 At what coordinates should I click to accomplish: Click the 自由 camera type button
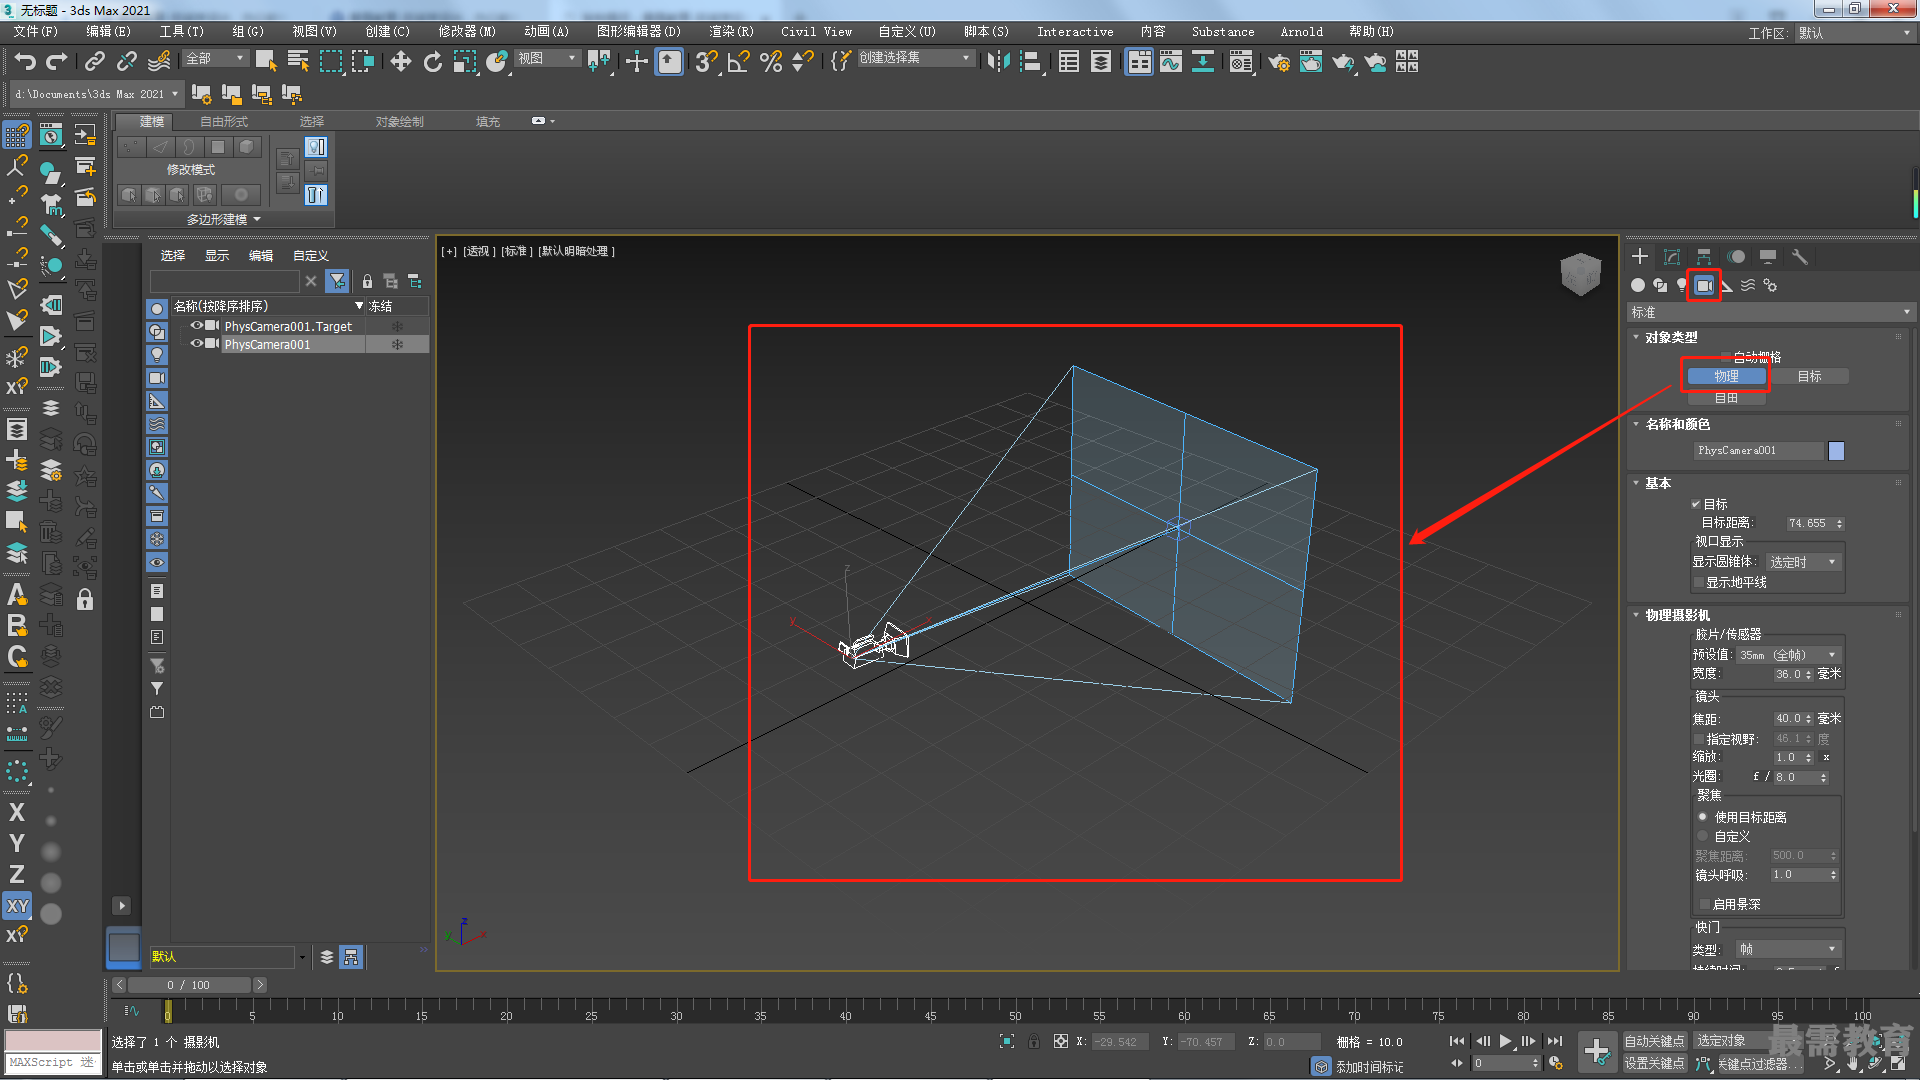click(1726, 398)
